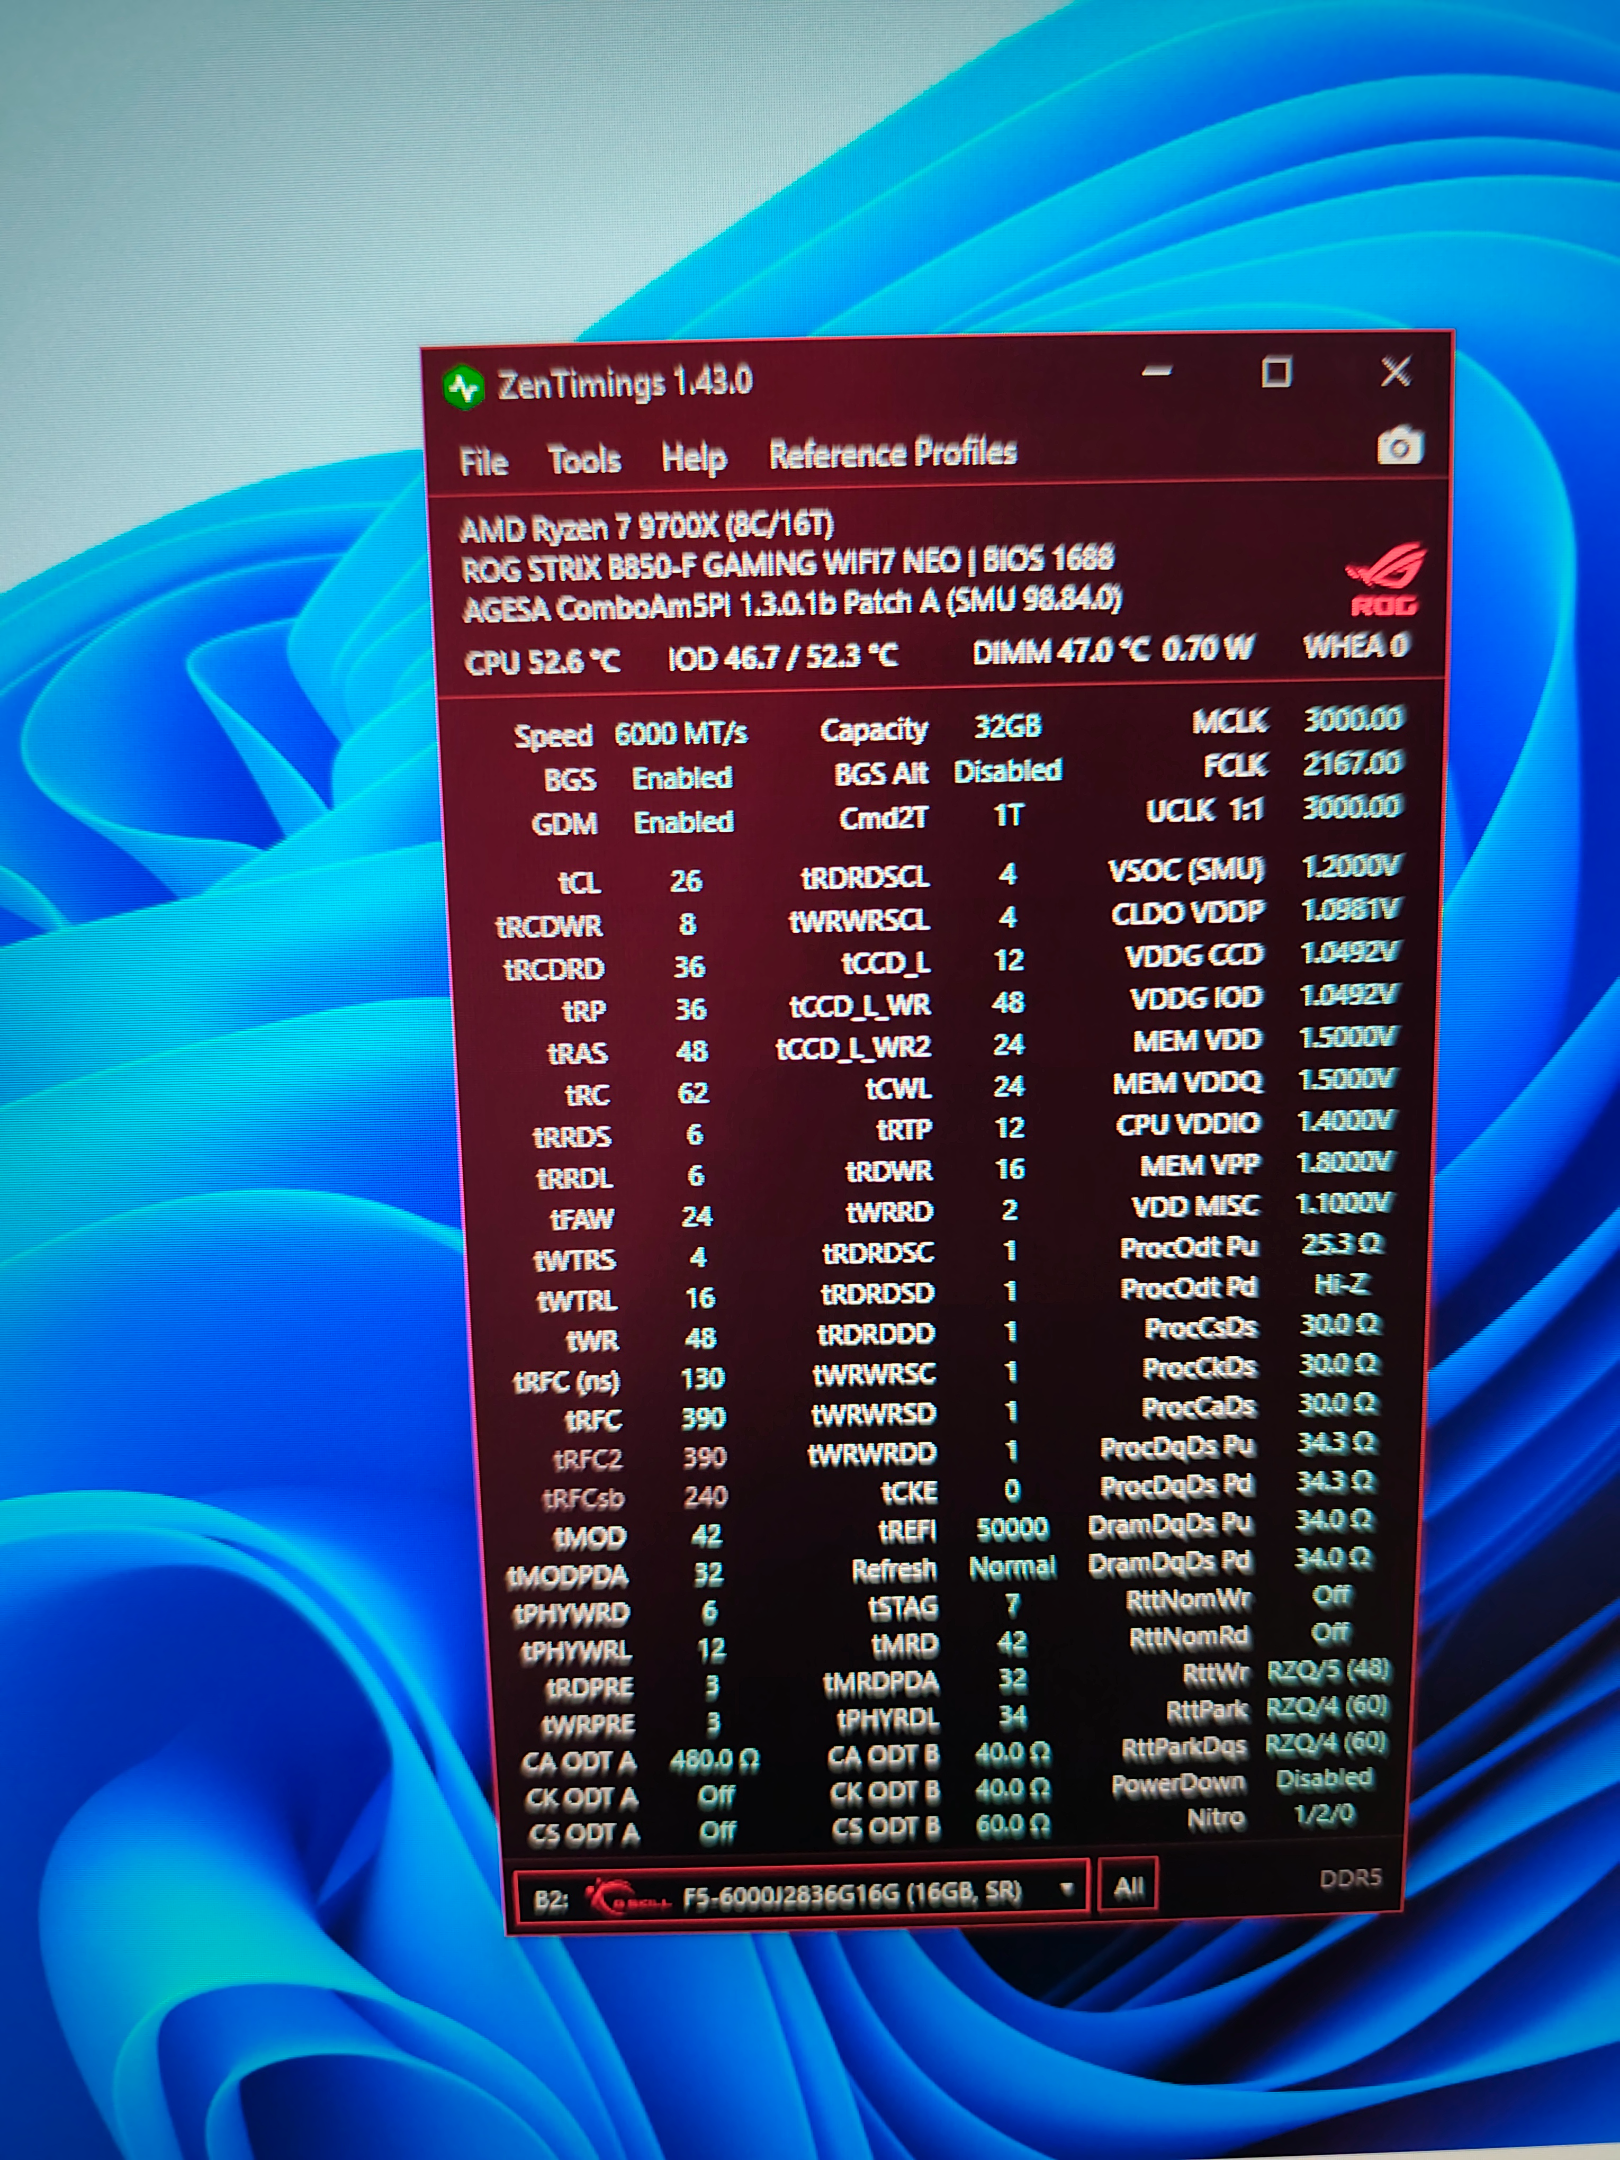Screen dimensions: 1620x2160
Task: Click the MEM VPP voltage label
Action: [1200, 1166]
